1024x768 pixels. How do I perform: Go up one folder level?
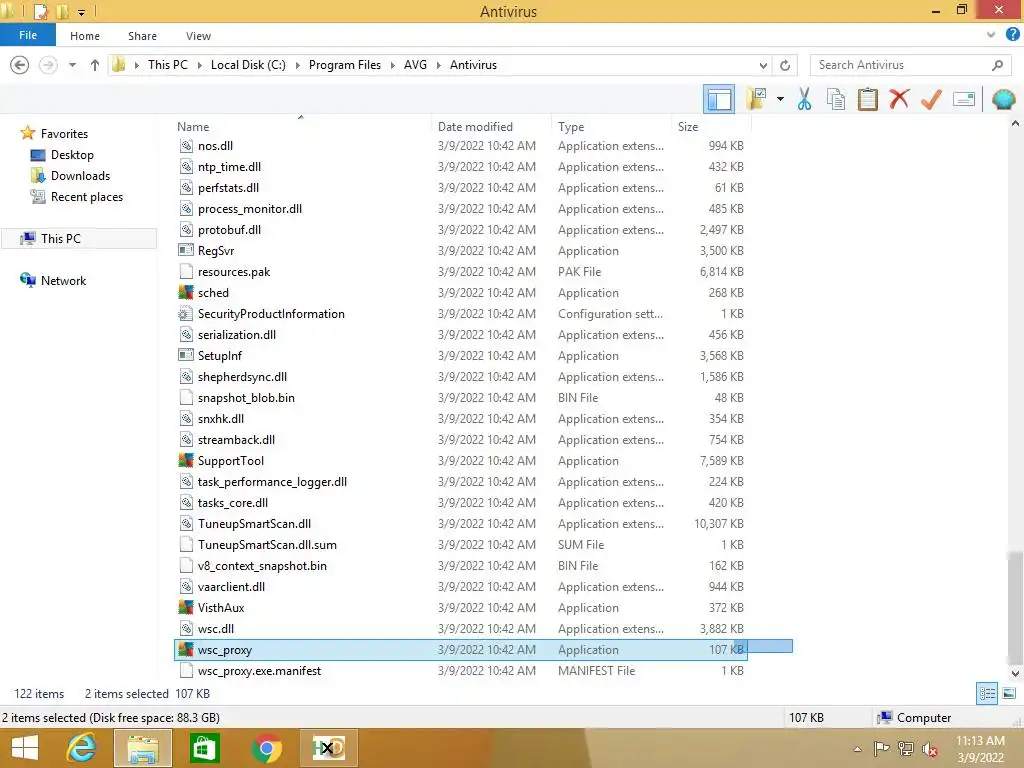tap(95, 65)
